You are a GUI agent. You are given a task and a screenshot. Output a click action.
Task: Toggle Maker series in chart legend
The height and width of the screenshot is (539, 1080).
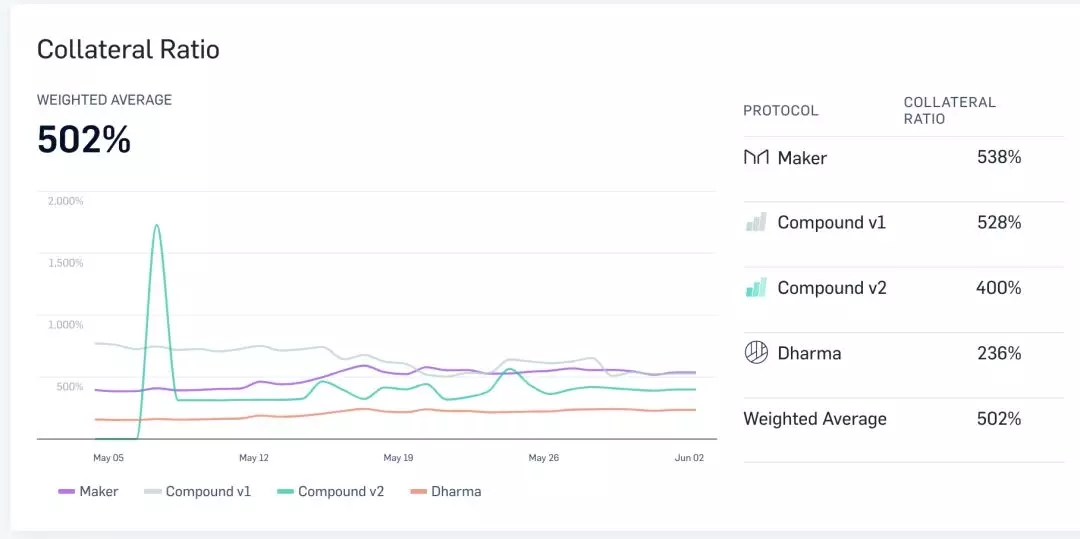(88, 491)
